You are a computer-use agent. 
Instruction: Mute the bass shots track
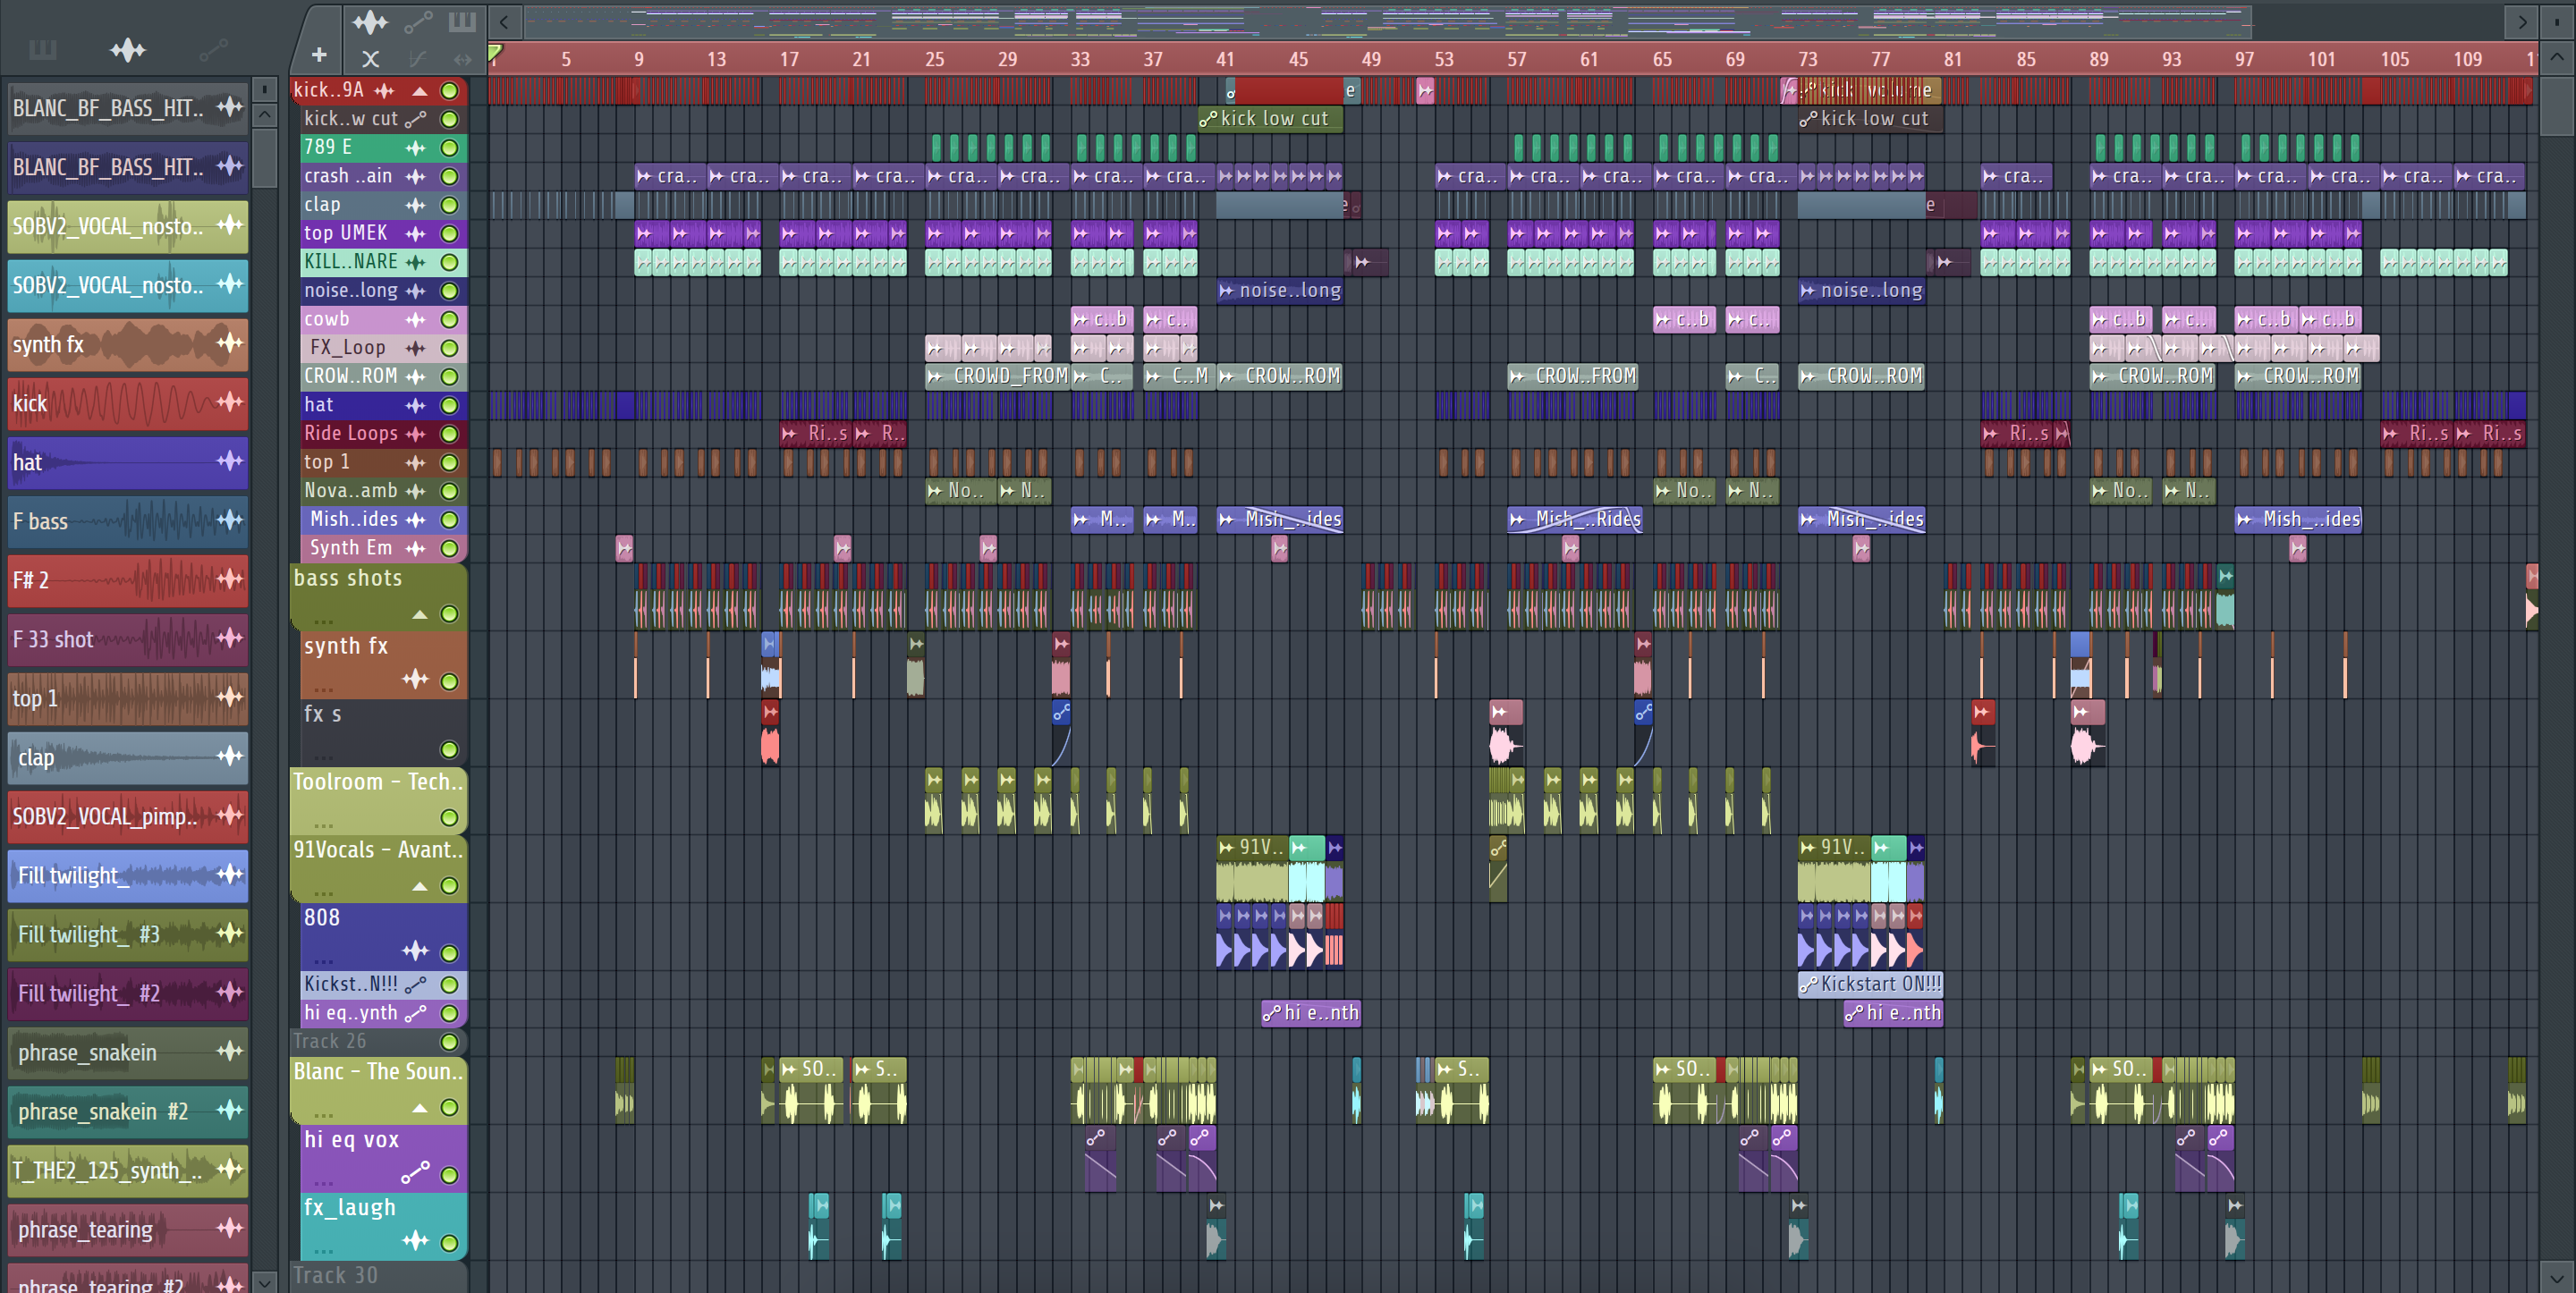click(450, 614)
